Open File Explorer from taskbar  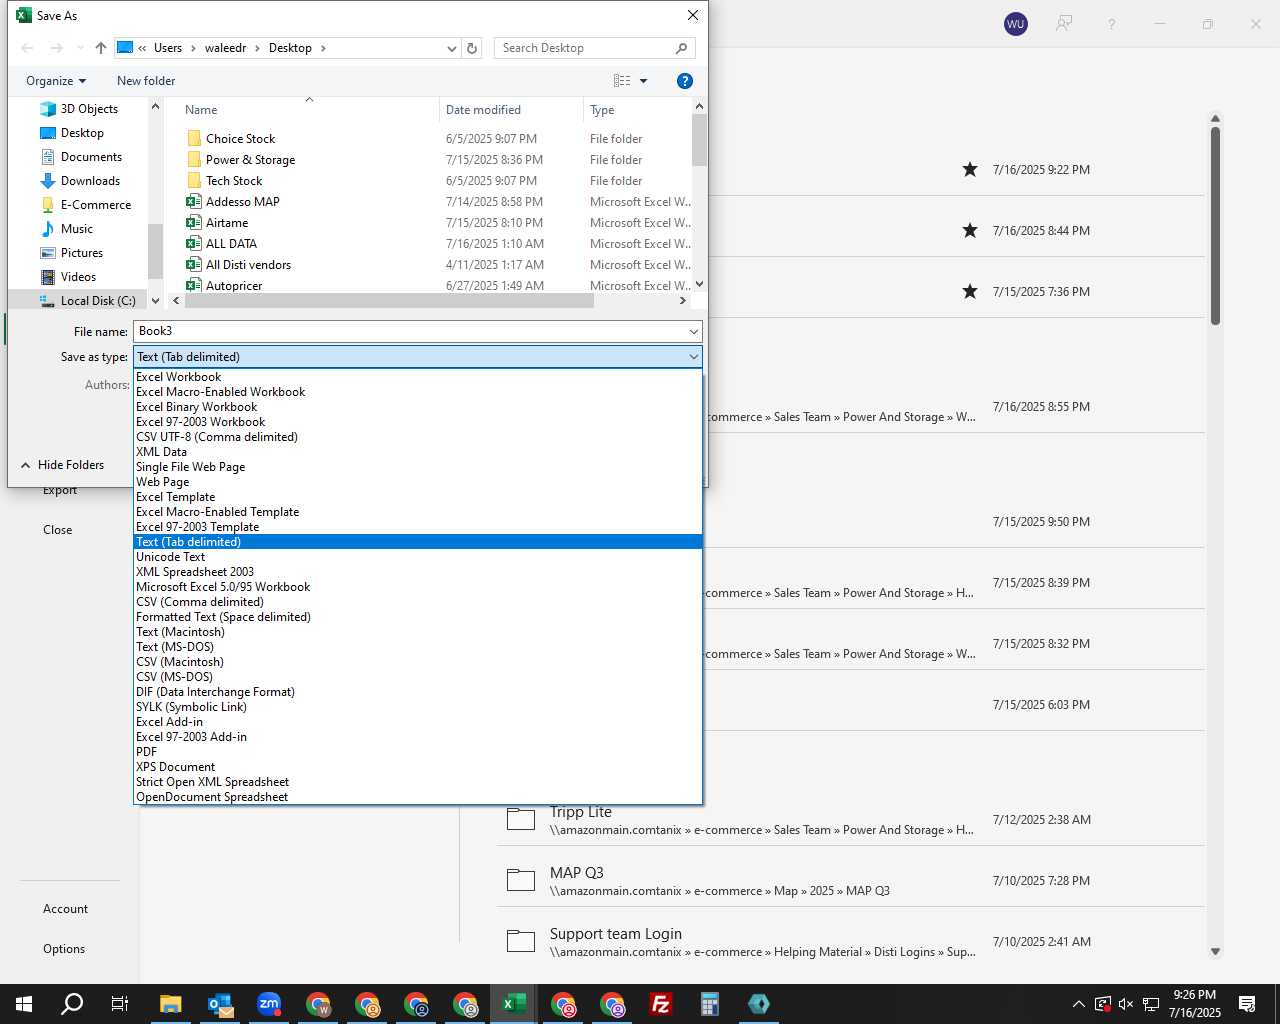pos(171,1004)
